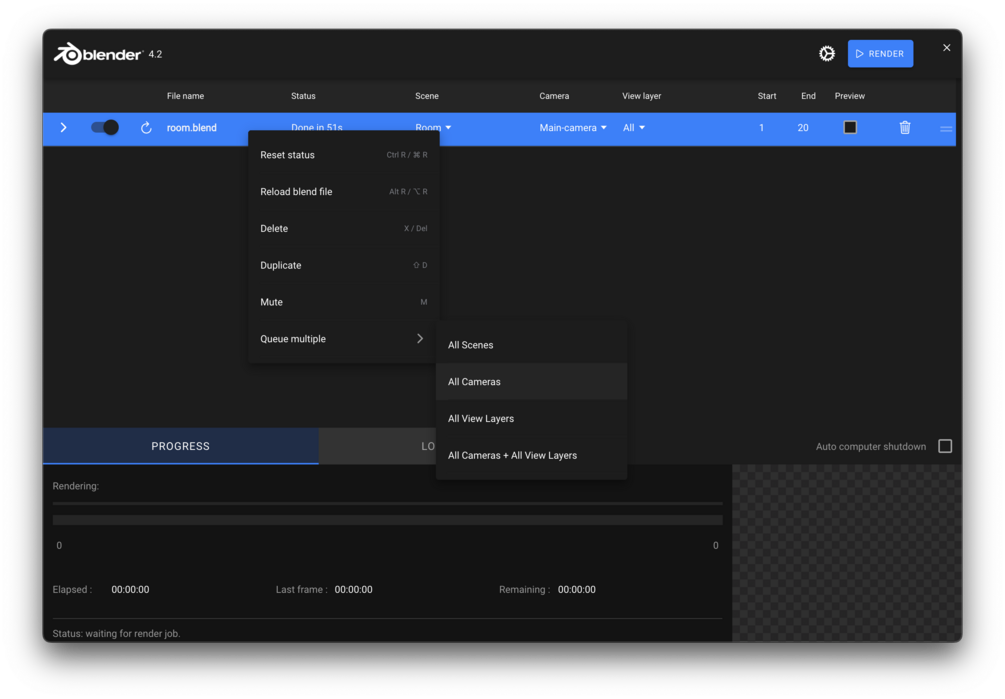Pick All Cameras in the submenu
1005x699 pixels.
pyautogui.click(x=531, y=381)
